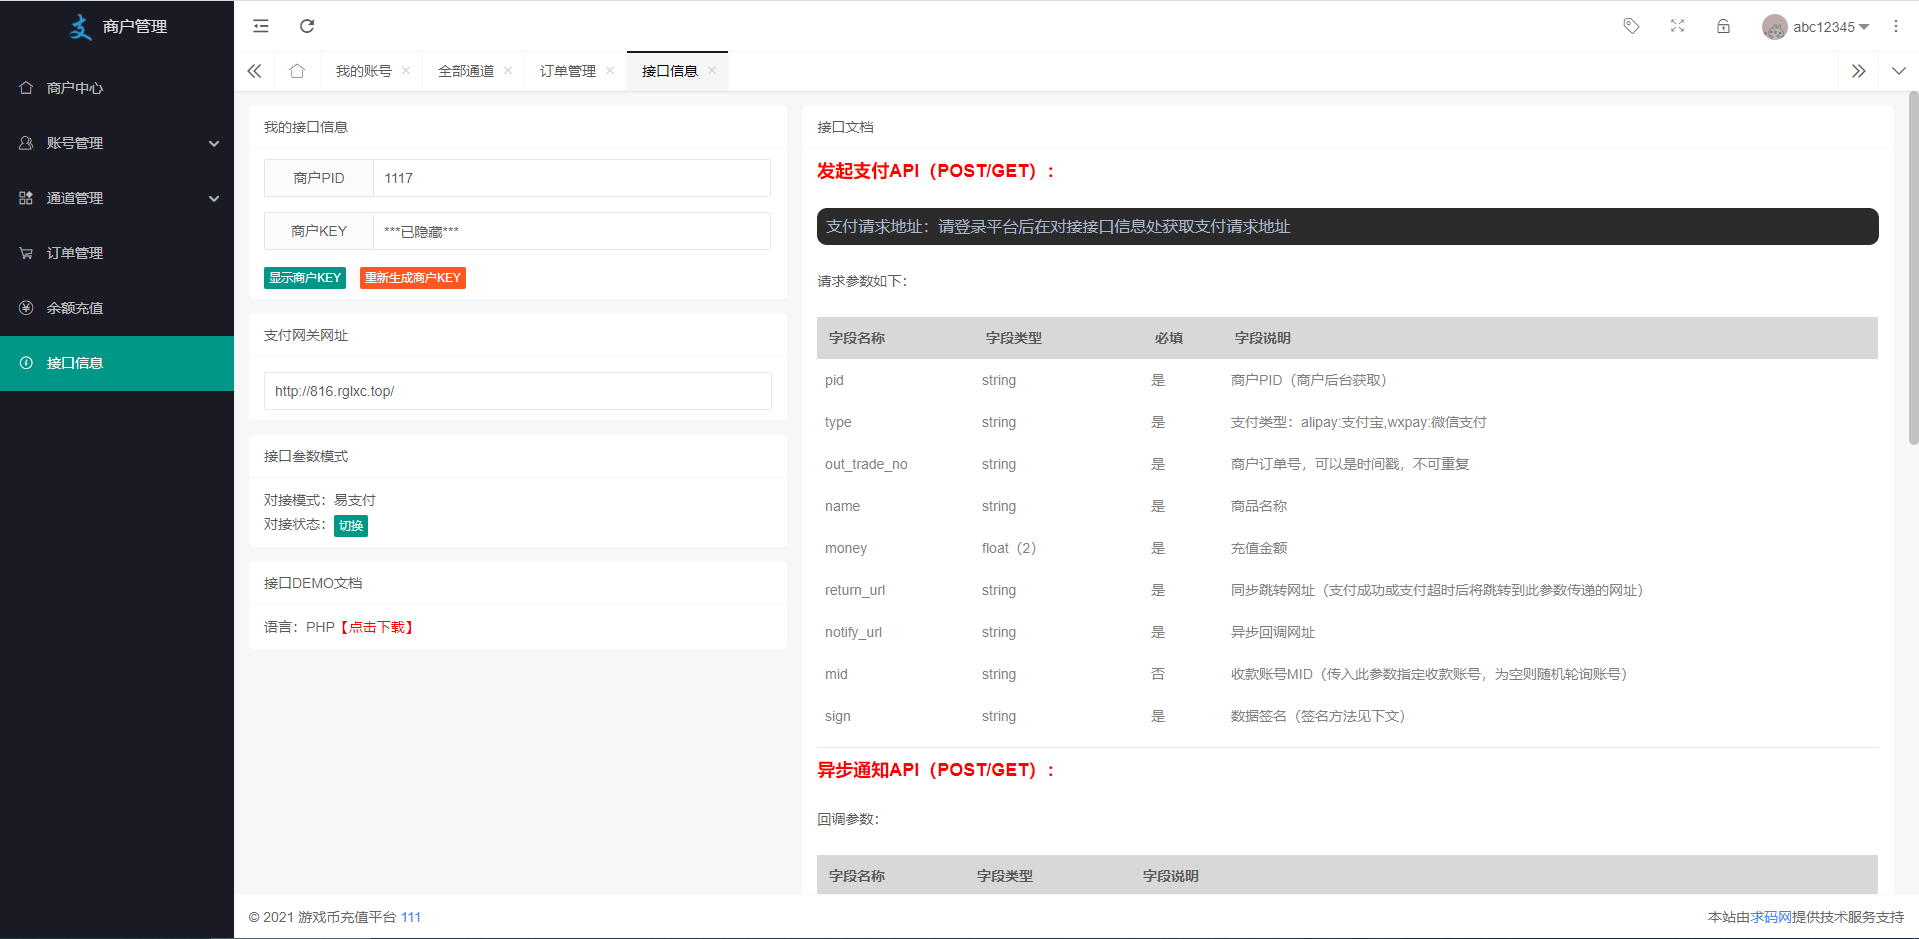Image resolution: width=1919 pixels, height=939 pixels.
Task: Click the refresh page icon
Action: (307, 26)
